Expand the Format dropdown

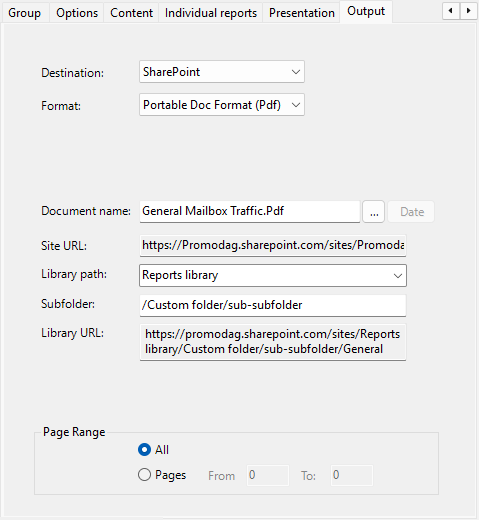tap(222, 105)
